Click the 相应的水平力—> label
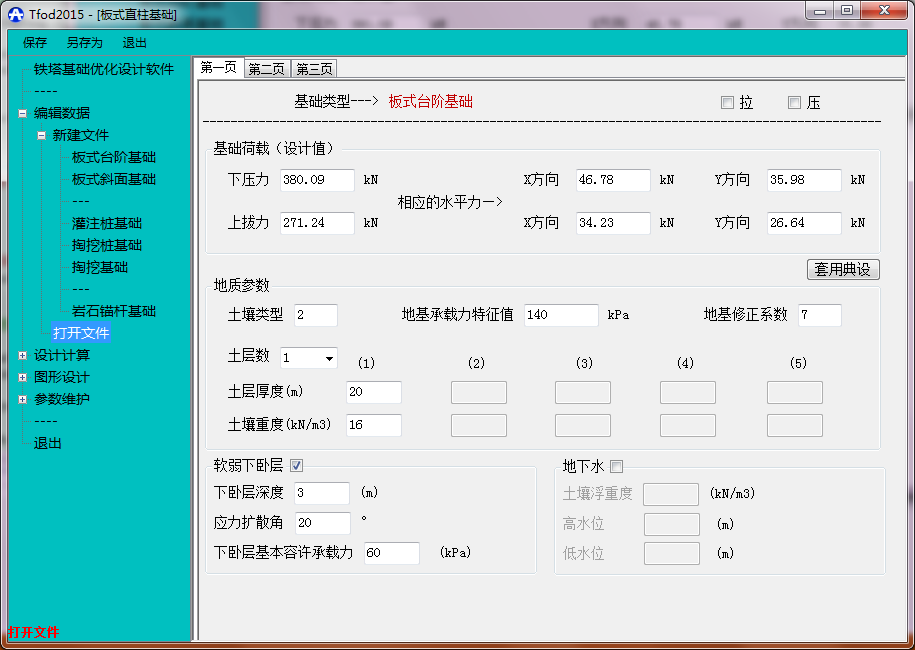This screenshot has width=915, height=650. pyautogui.click(x=450, y=202)
